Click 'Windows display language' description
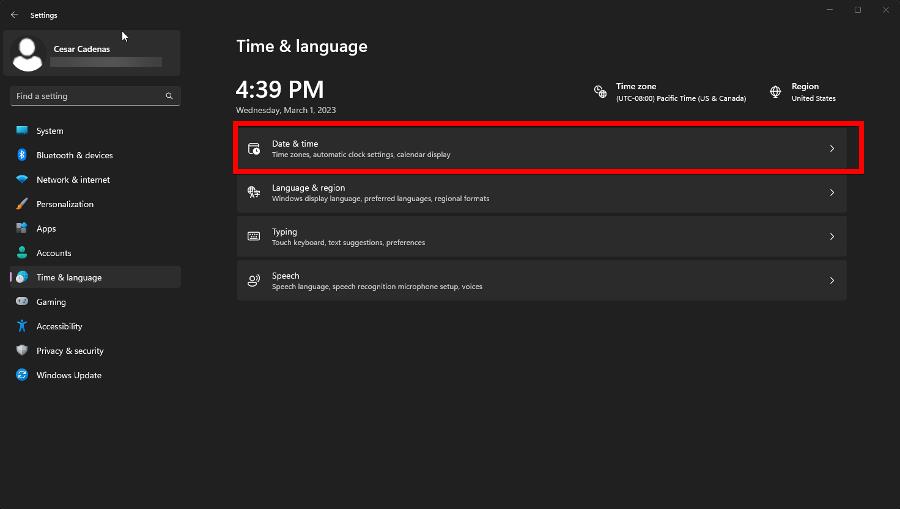Screen dimensions: 900x509 [x=381, y=199]
